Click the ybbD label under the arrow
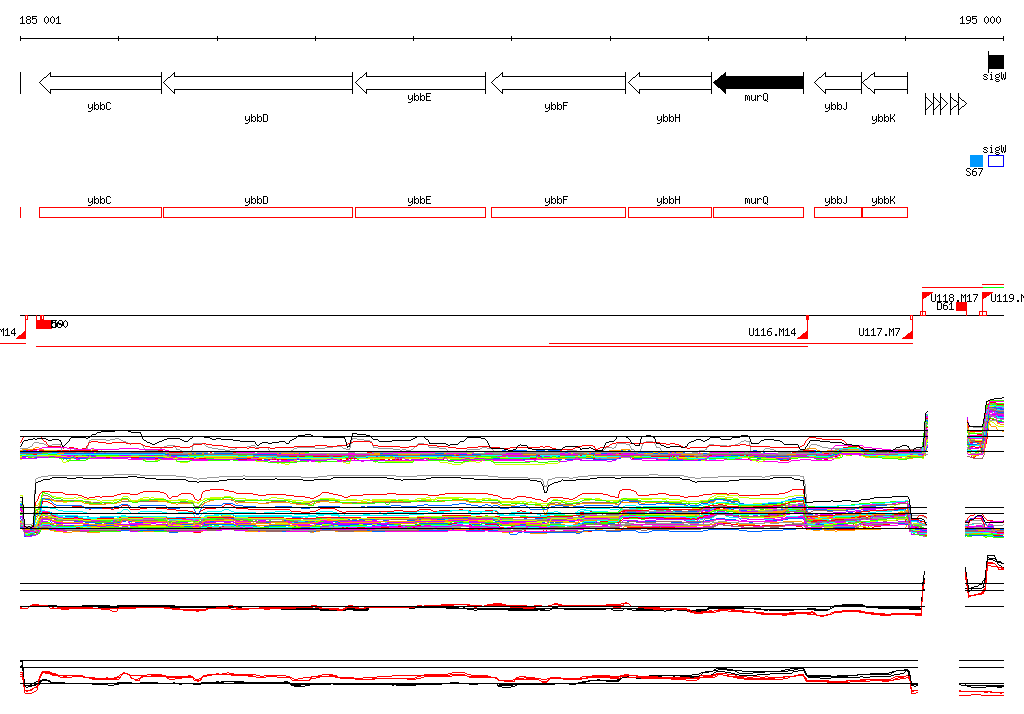1024x714 pixels. pyautogui.click(x=257, y=118)
